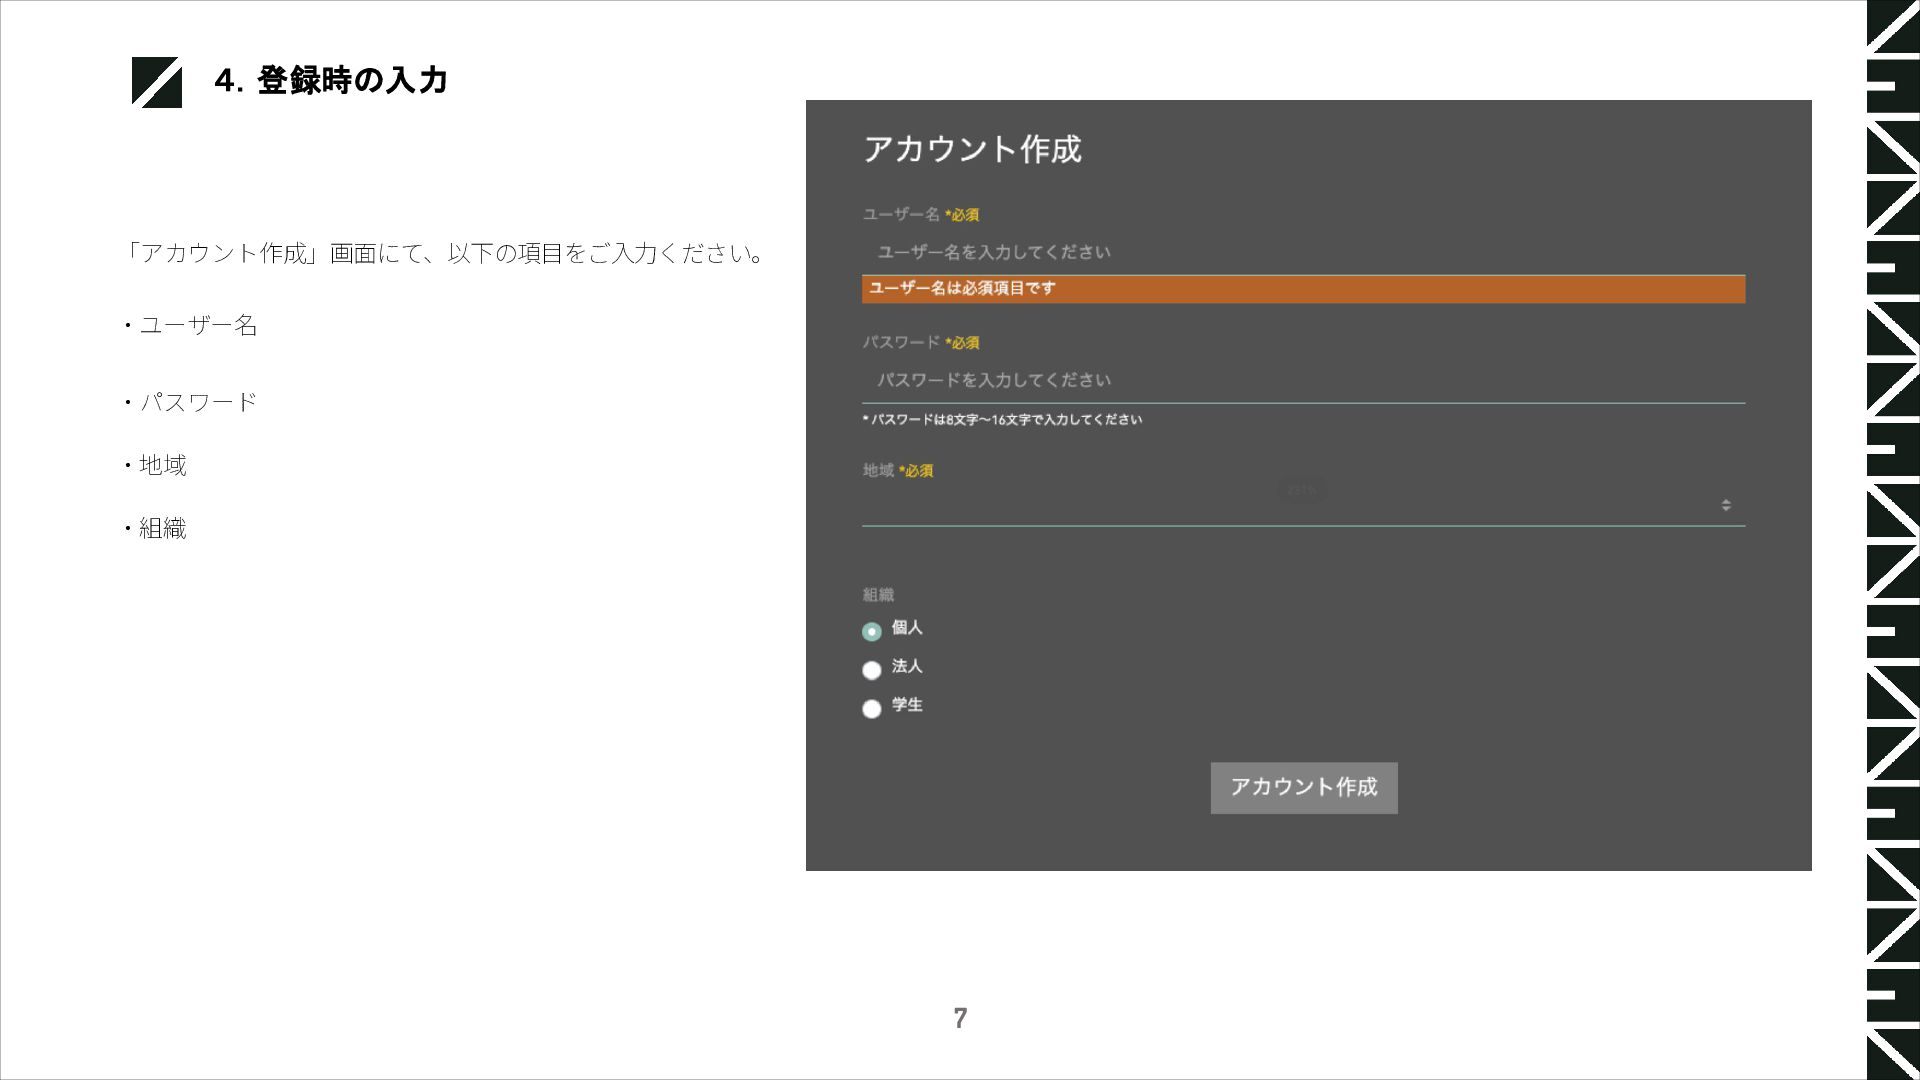The image size is (1920, 1080).
Task: Click the ・地域 bullet item on the left
Action: pyautogui.click(x=157, y=465)
